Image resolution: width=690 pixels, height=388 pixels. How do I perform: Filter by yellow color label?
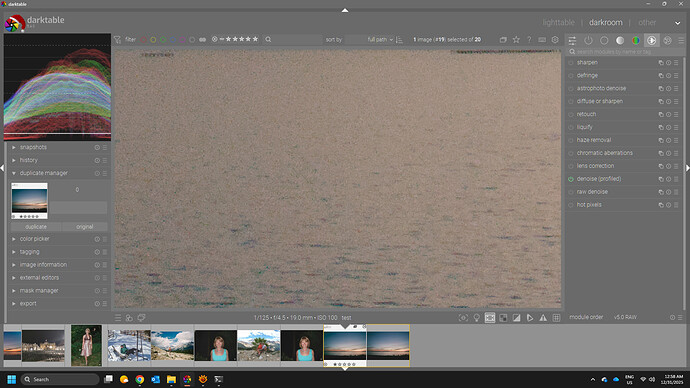153,40
